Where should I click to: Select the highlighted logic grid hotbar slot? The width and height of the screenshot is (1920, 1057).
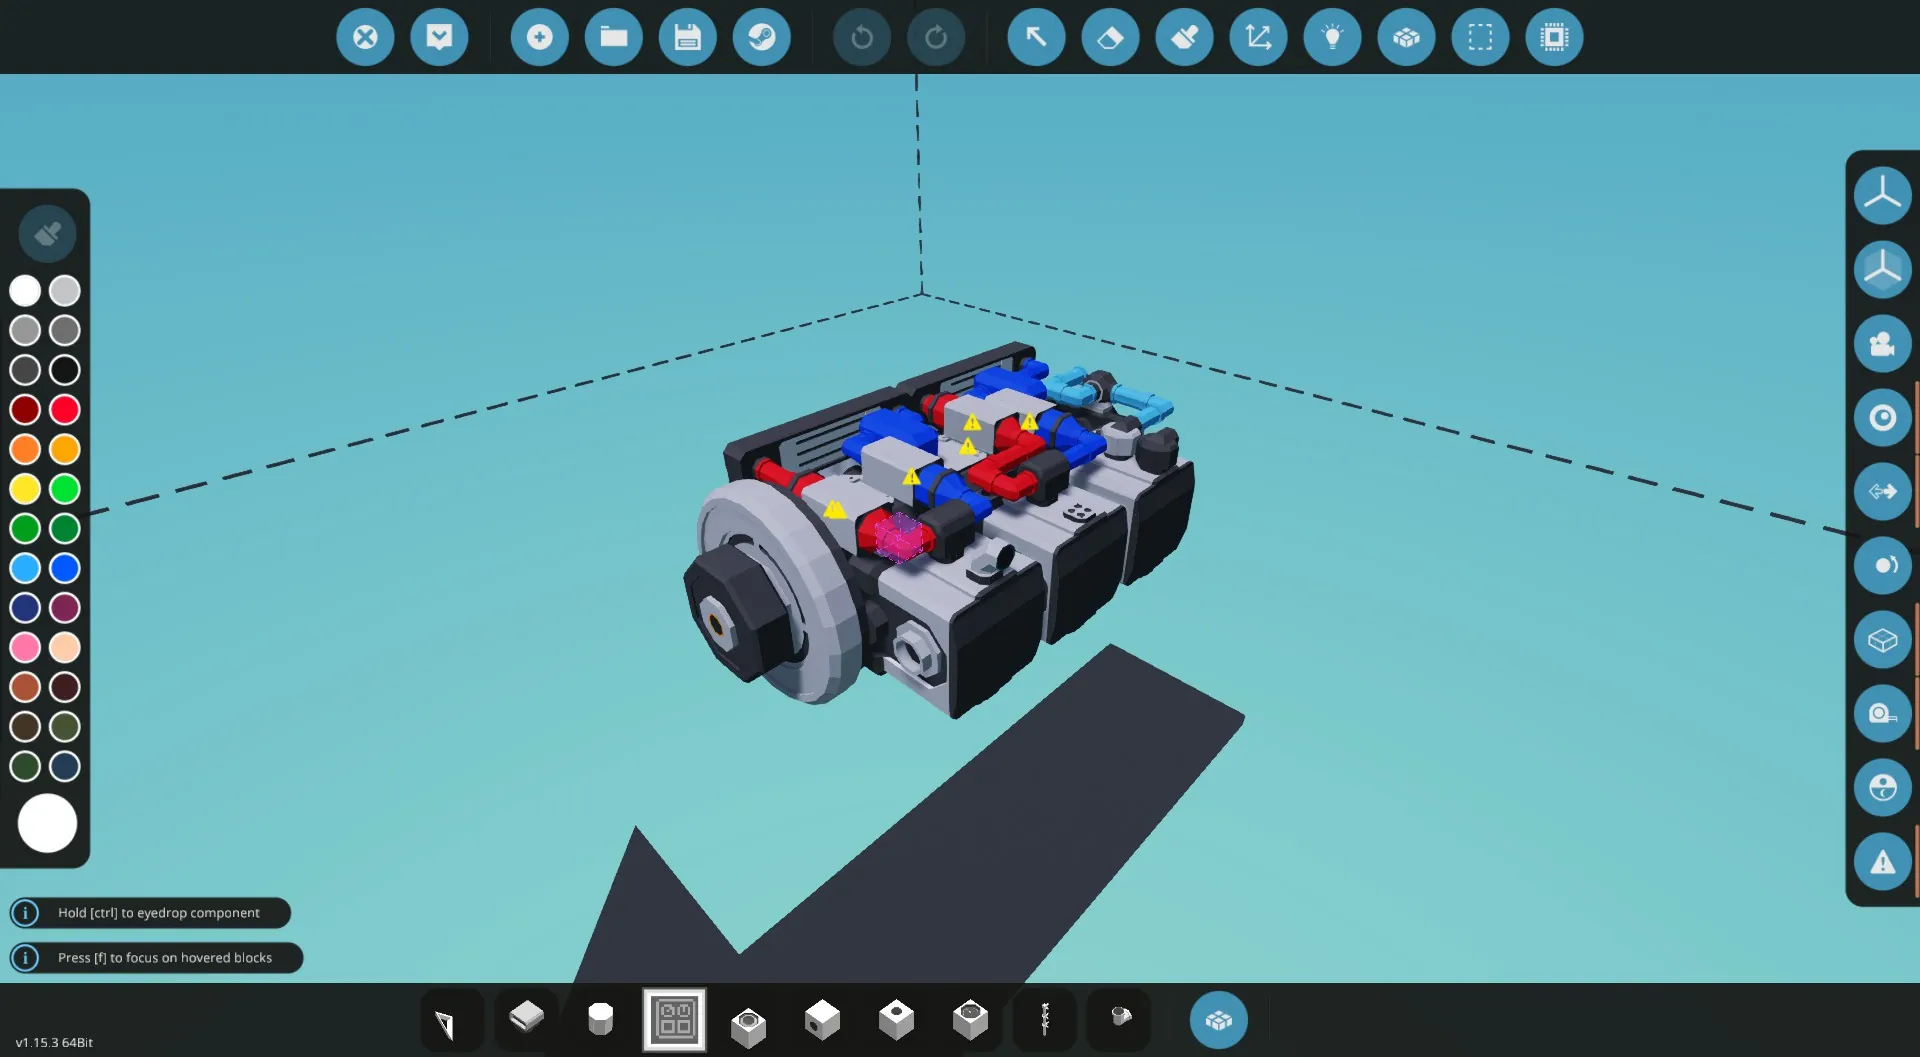coord(675,1020)
